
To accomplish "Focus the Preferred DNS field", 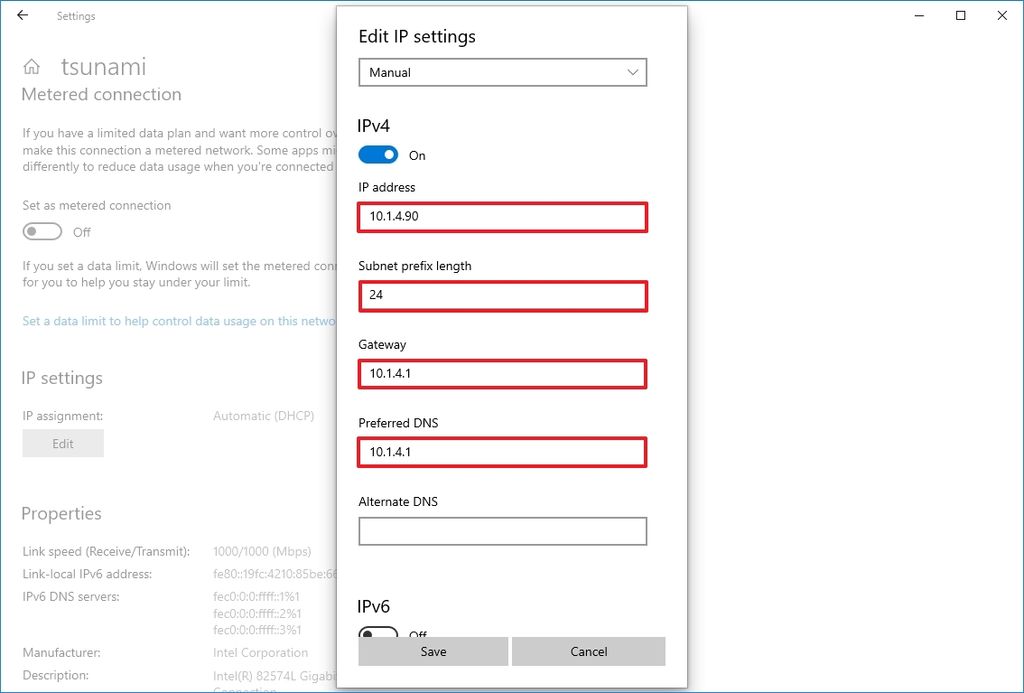I will pyautogui.click(x=502, y=452).
